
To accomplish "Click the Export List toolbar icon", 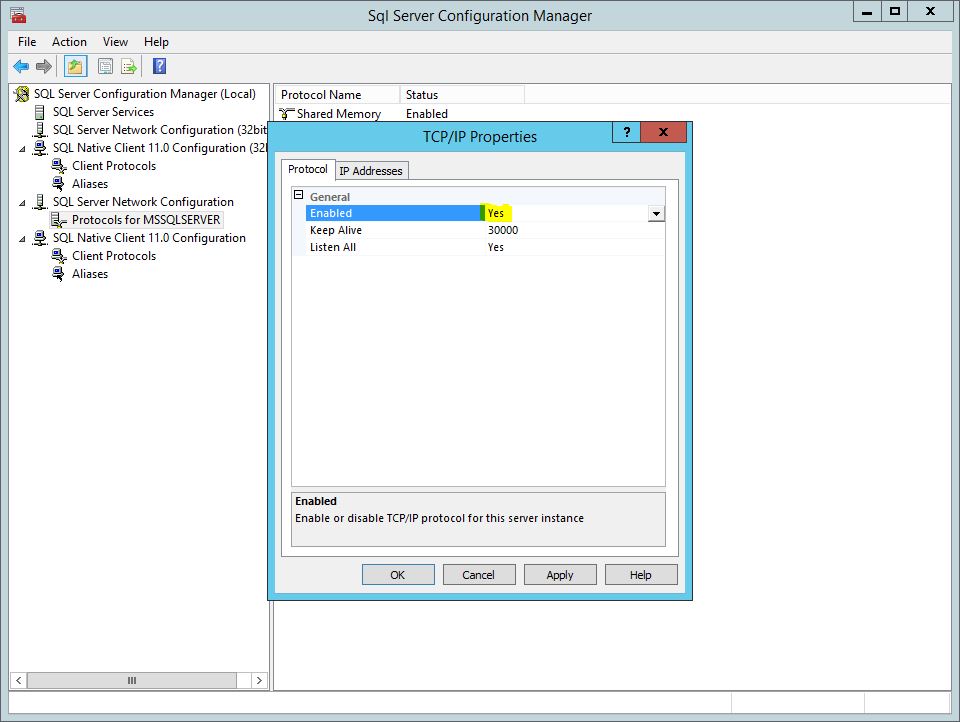I will [x=129, y=66].
